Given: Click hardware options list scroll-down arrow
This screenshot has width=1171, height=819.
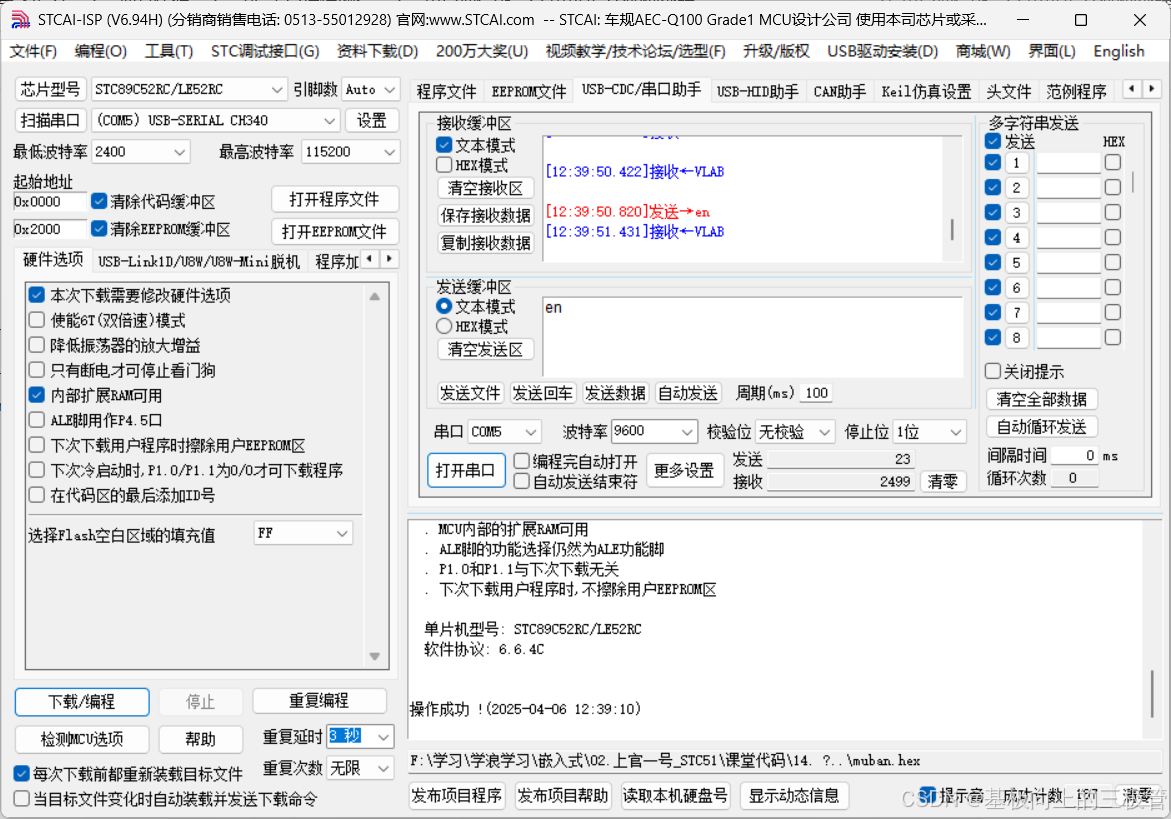Looking at the screenshot, I should (x=374, y=656).
